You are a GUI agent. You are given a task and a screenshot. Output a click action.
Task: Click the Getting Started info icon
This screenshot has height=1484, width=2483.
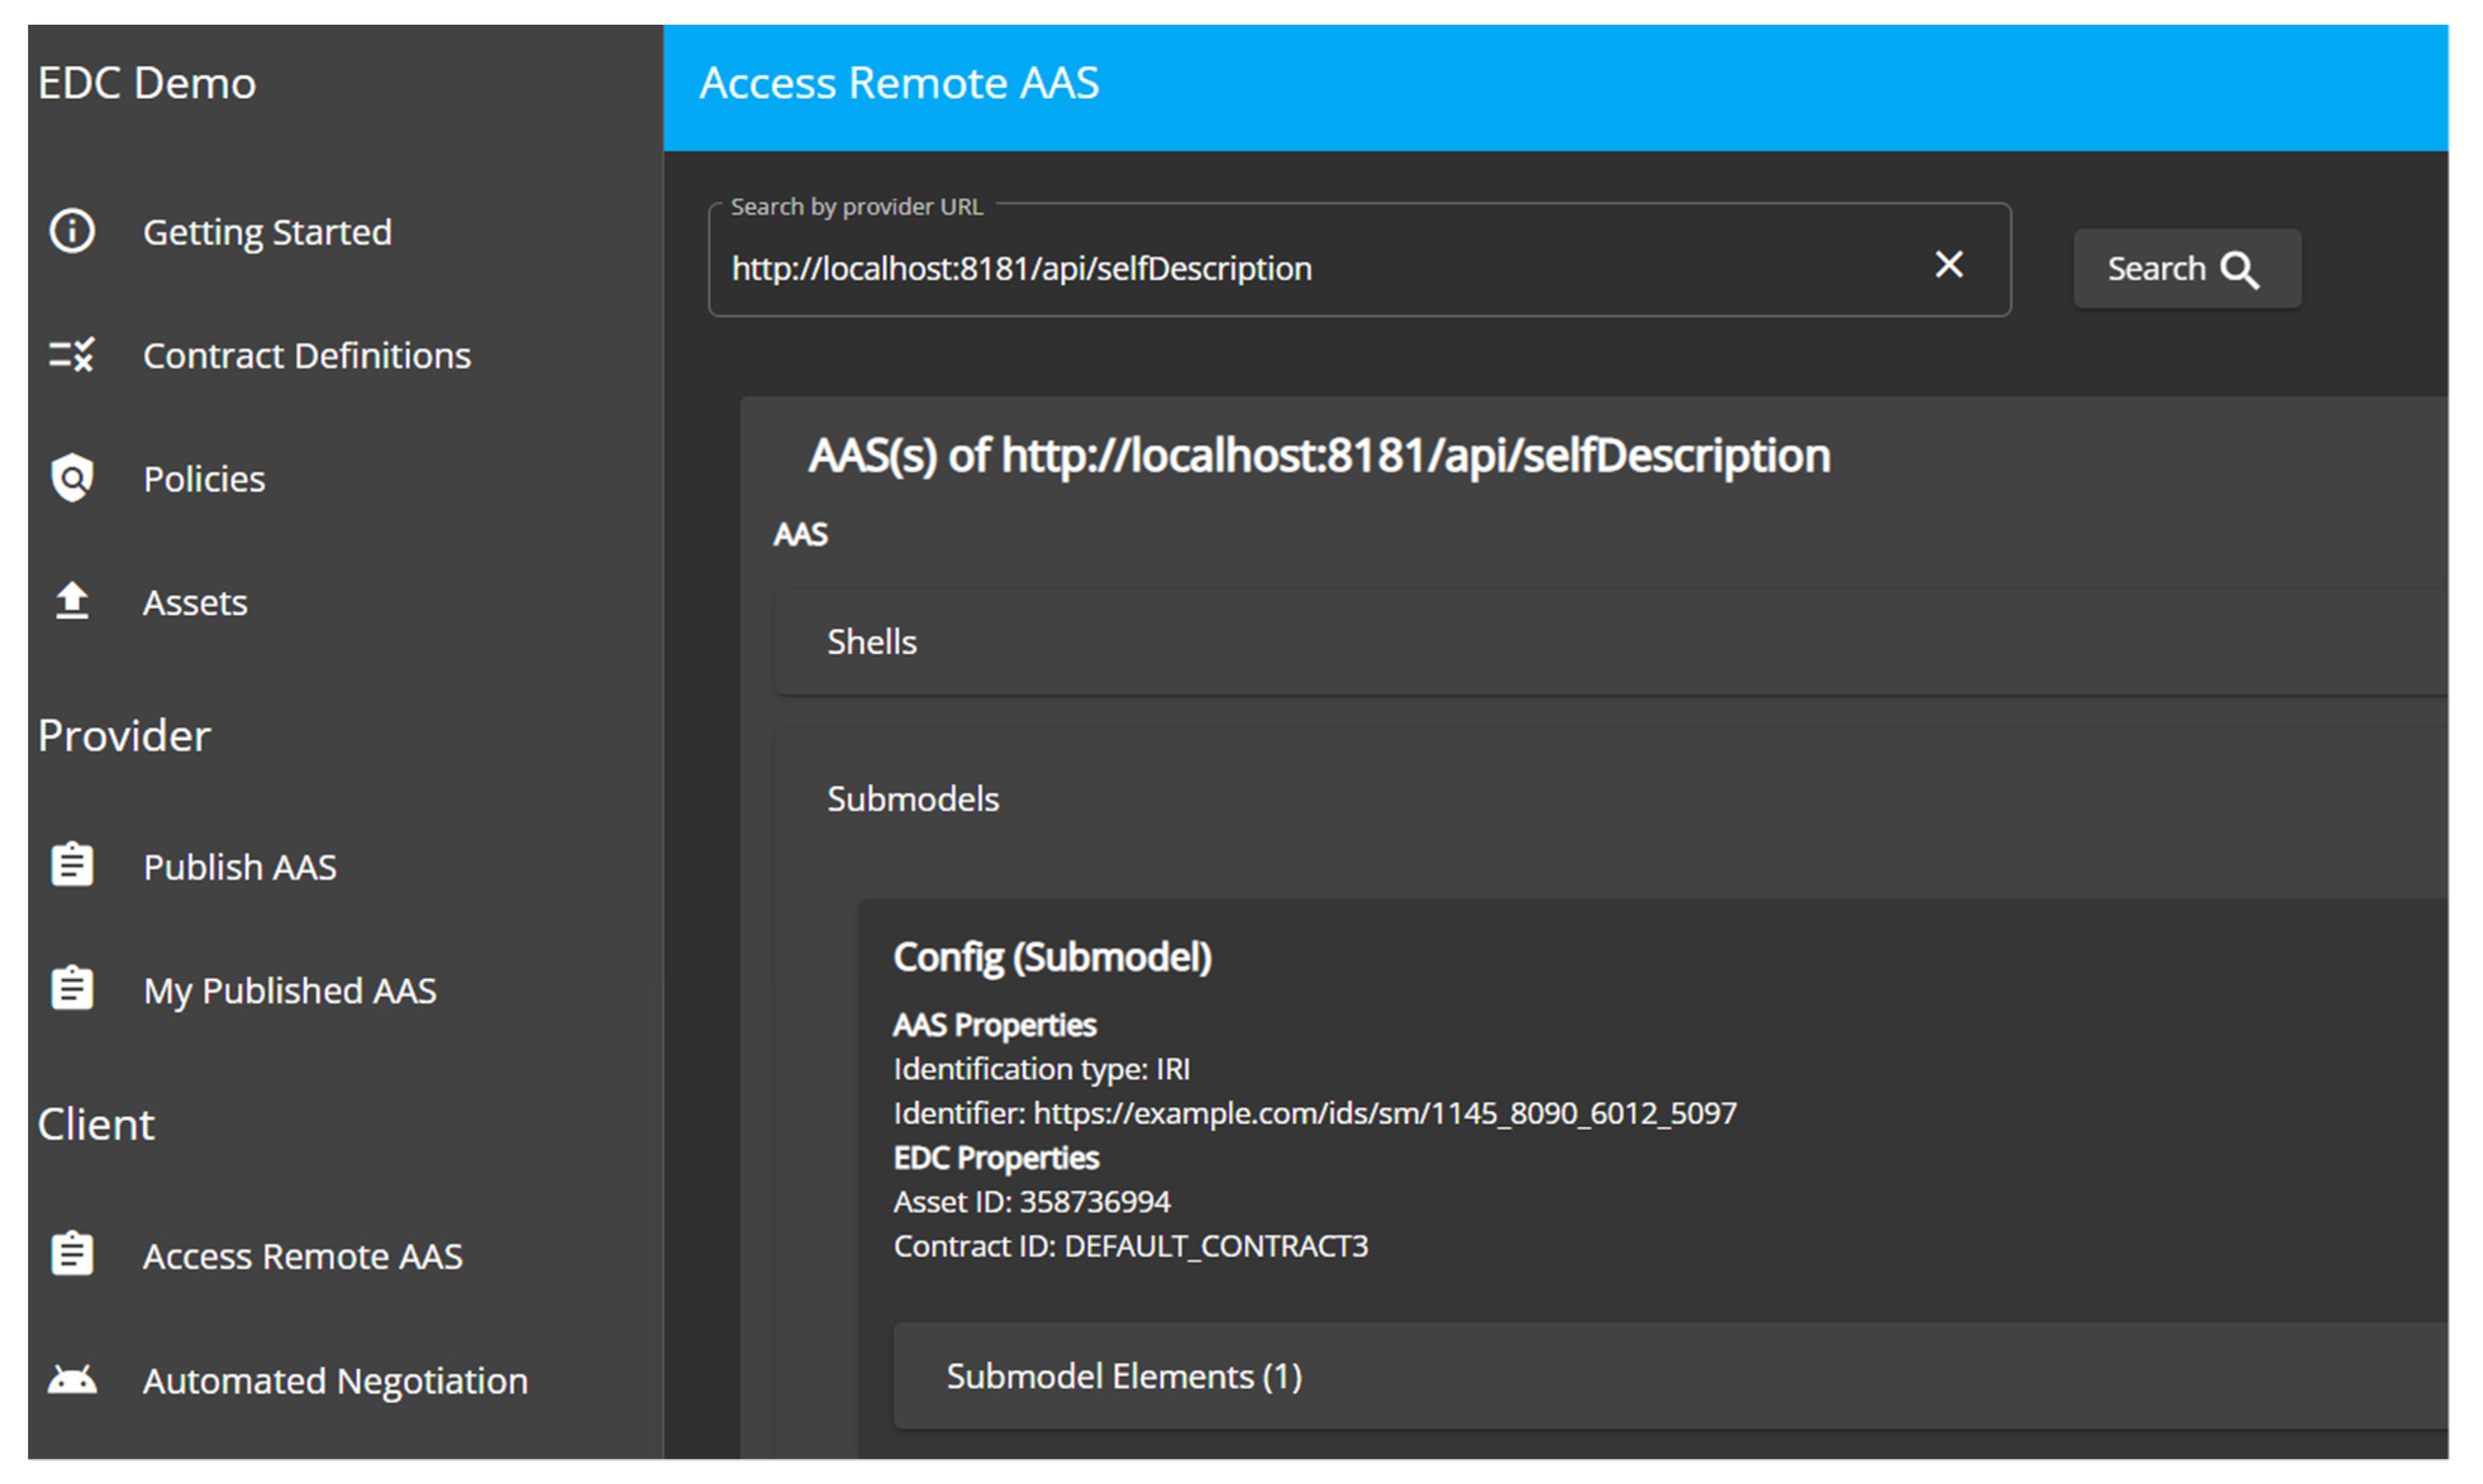(x=72, y=231)
